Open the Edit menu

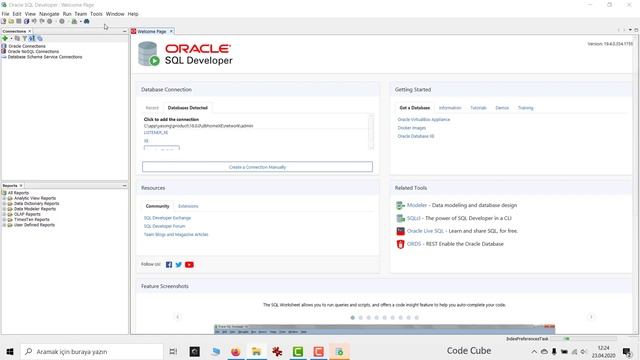click(x=17, y=14)
